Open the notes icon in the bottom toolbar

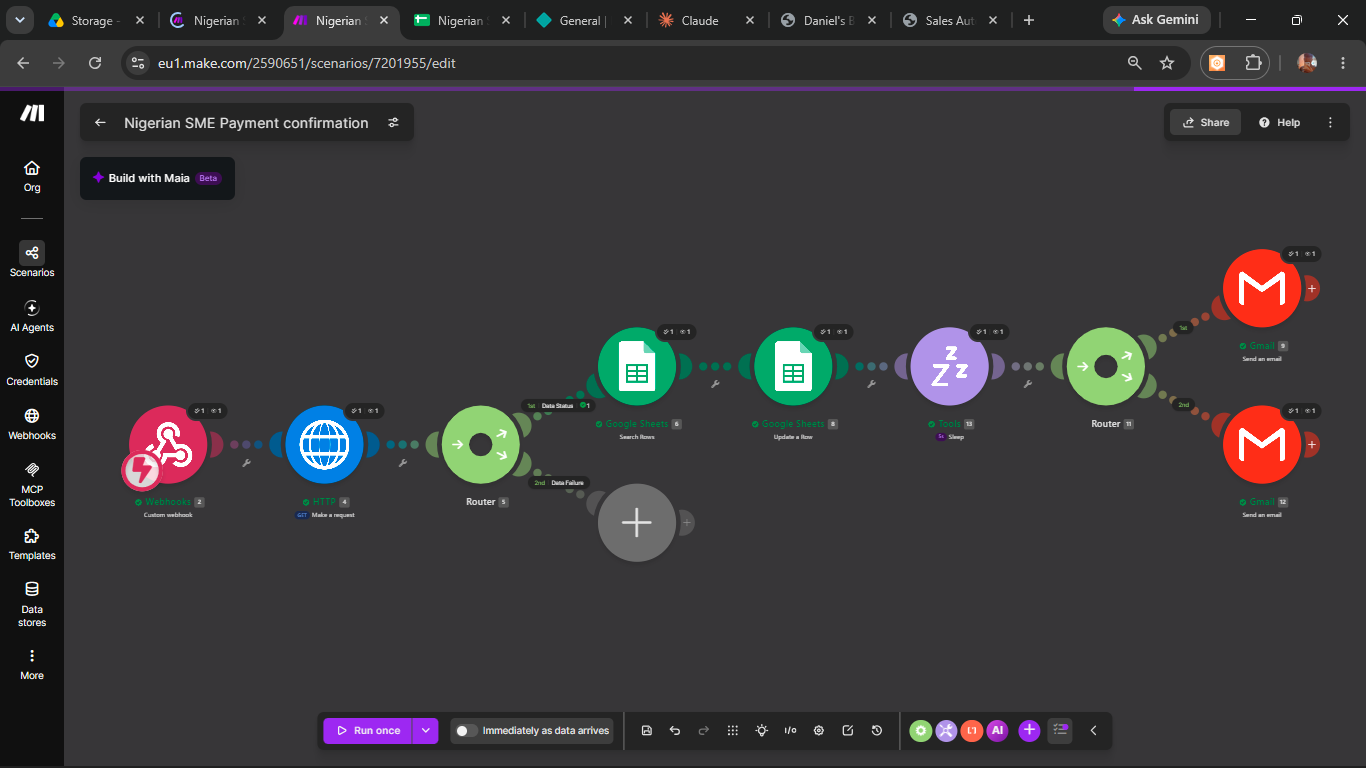tap(848, 731)
